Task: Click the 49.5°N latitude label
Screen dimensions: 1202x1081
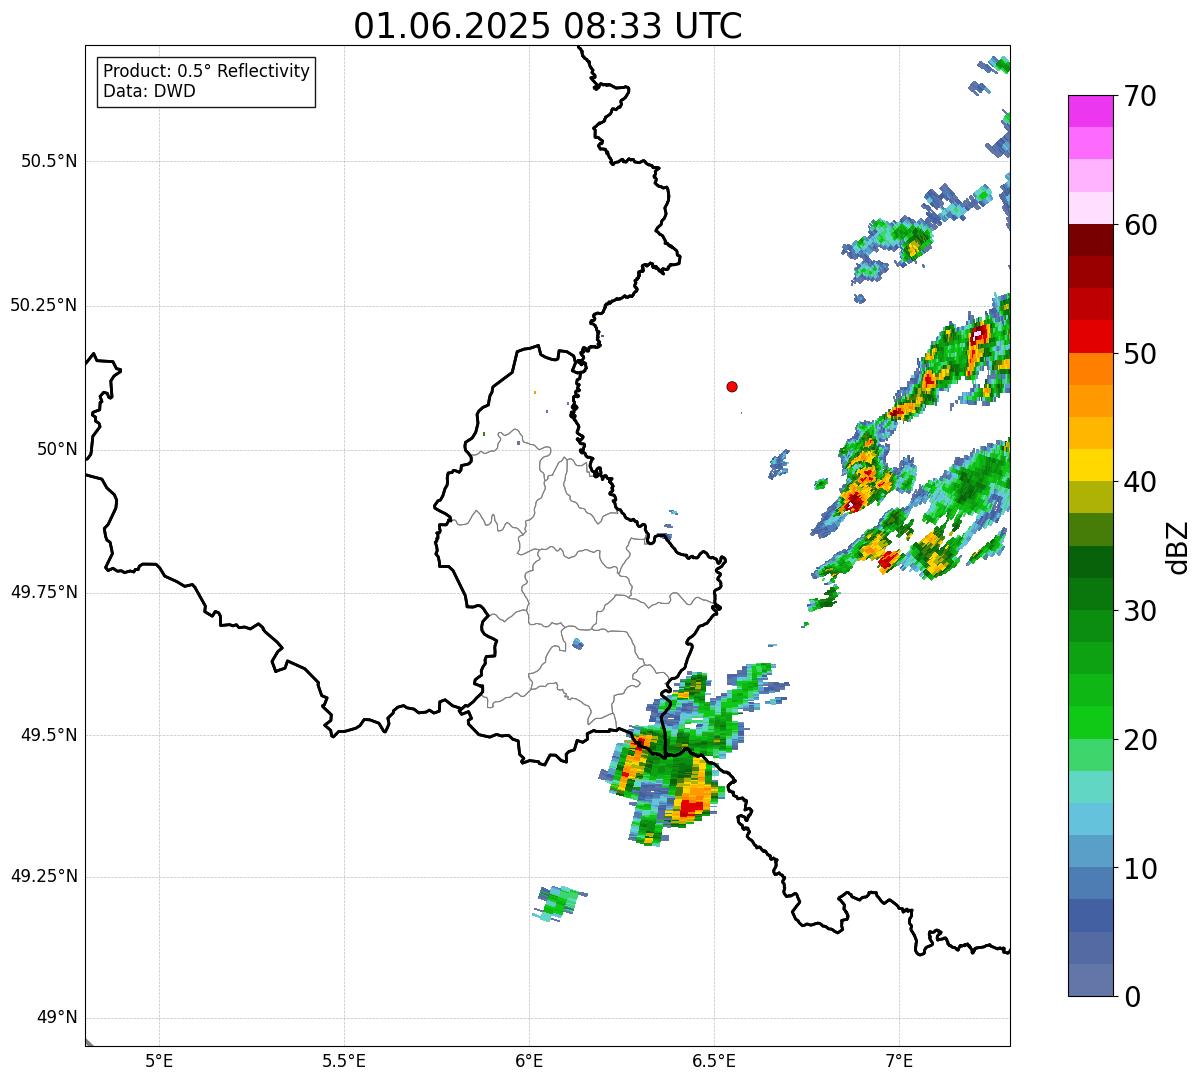Action: [49, 736]
